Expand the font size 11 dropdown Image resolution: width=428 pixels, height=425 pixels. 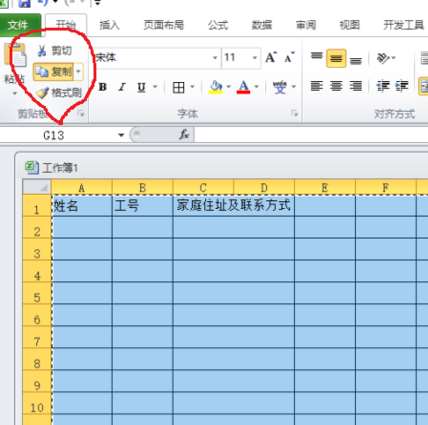click(255, 58)
